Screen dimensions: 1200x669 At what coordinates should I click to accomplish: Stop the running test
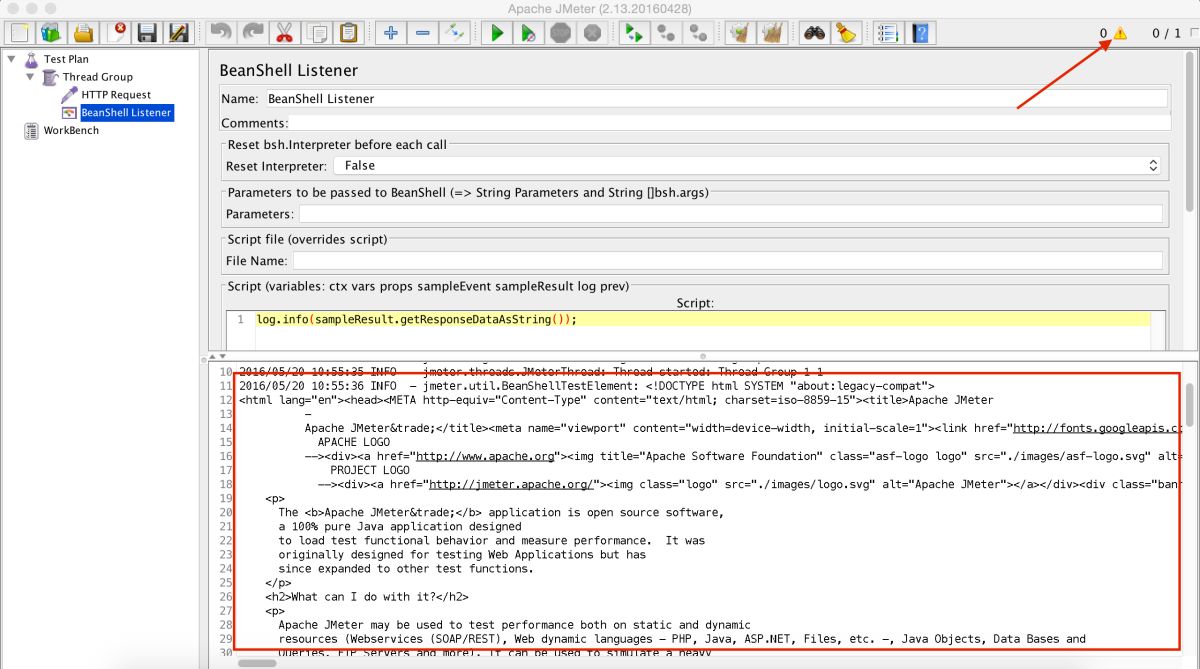click(560, 33)
